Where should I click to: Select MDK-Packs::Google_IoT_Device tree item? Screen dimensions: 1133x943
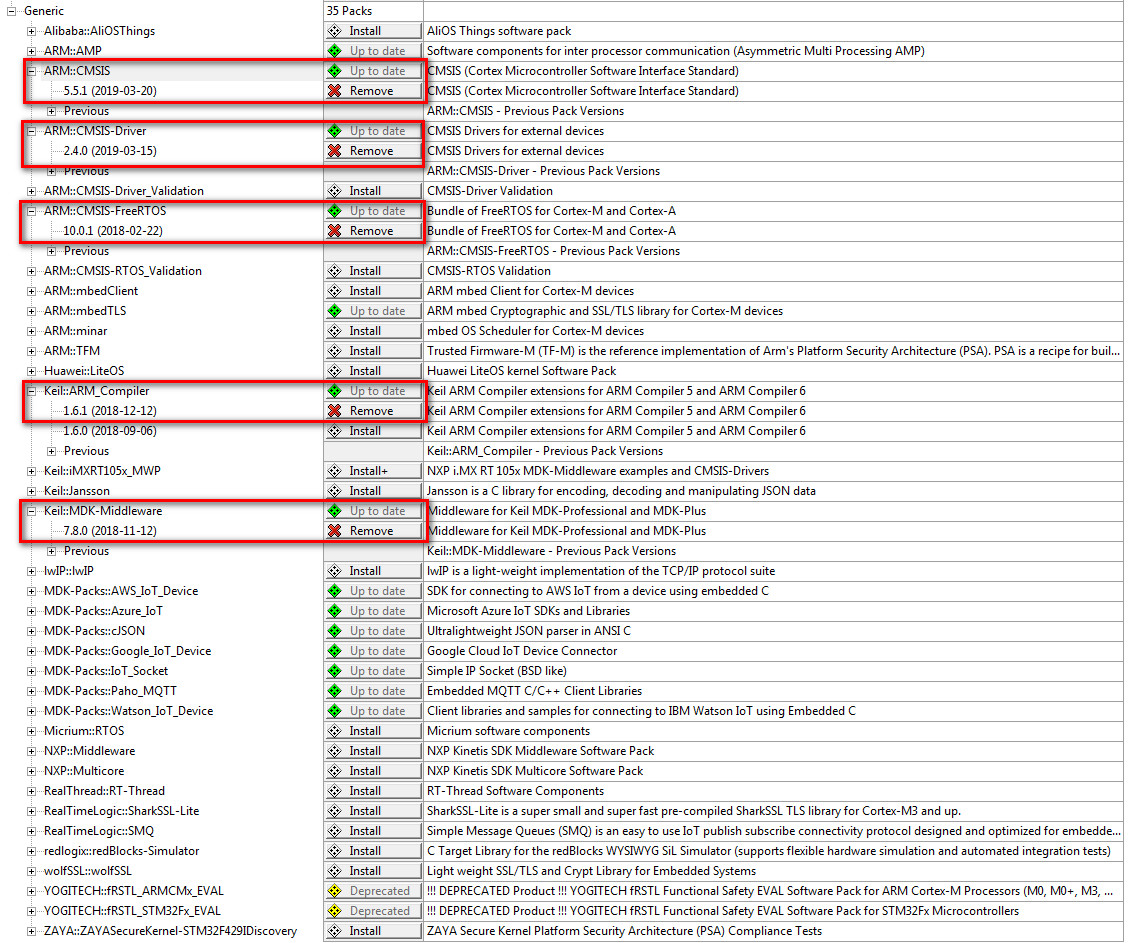coord(127,651)
